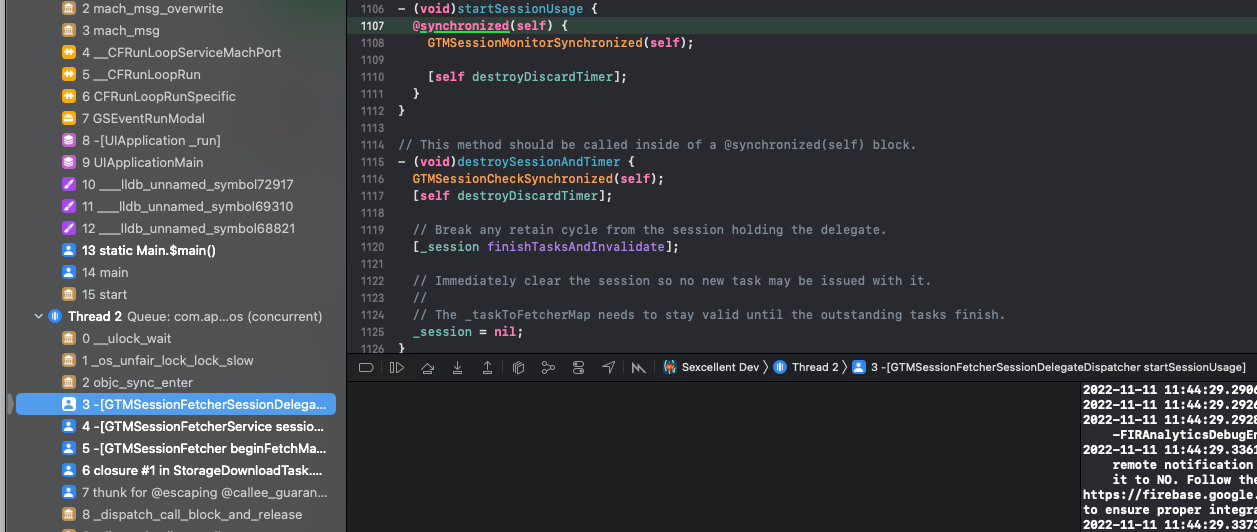Click the Simulate Location arrow icon

coord(608,368)
